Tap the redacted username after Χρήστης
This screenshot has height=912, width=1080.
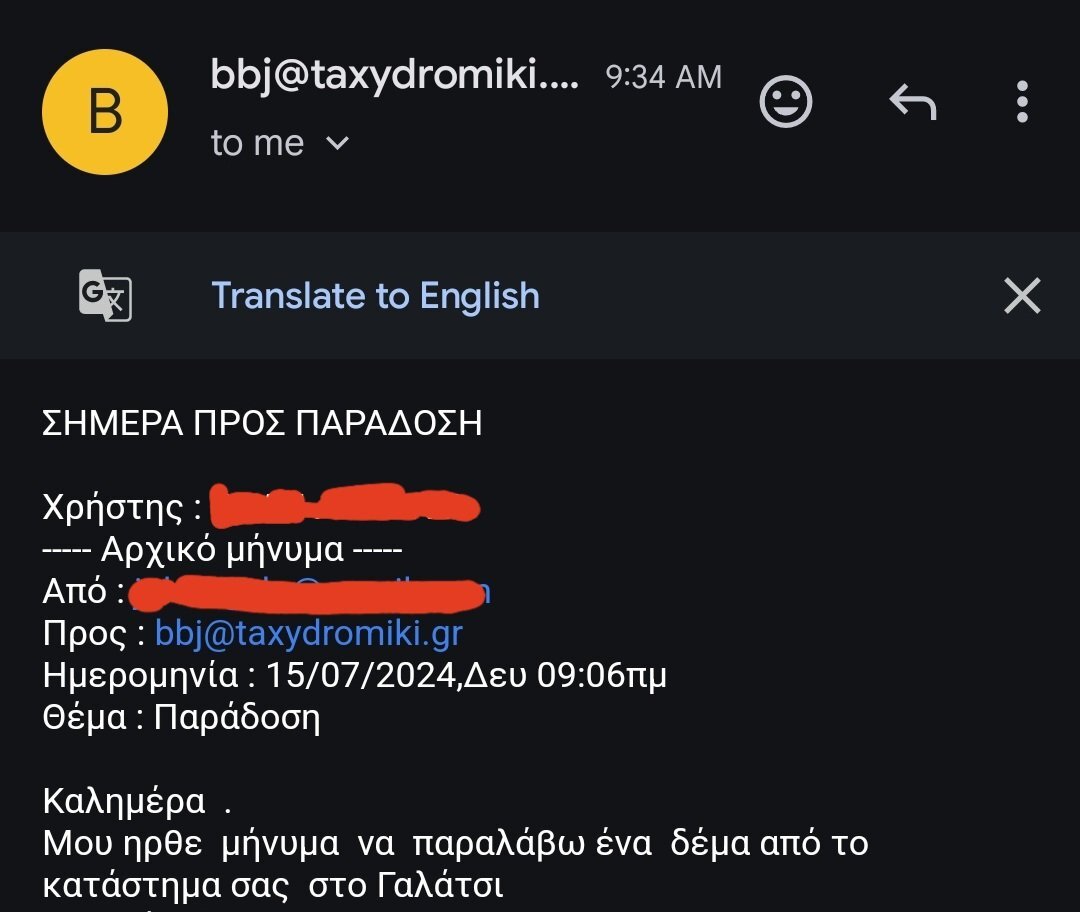[344, 505]
